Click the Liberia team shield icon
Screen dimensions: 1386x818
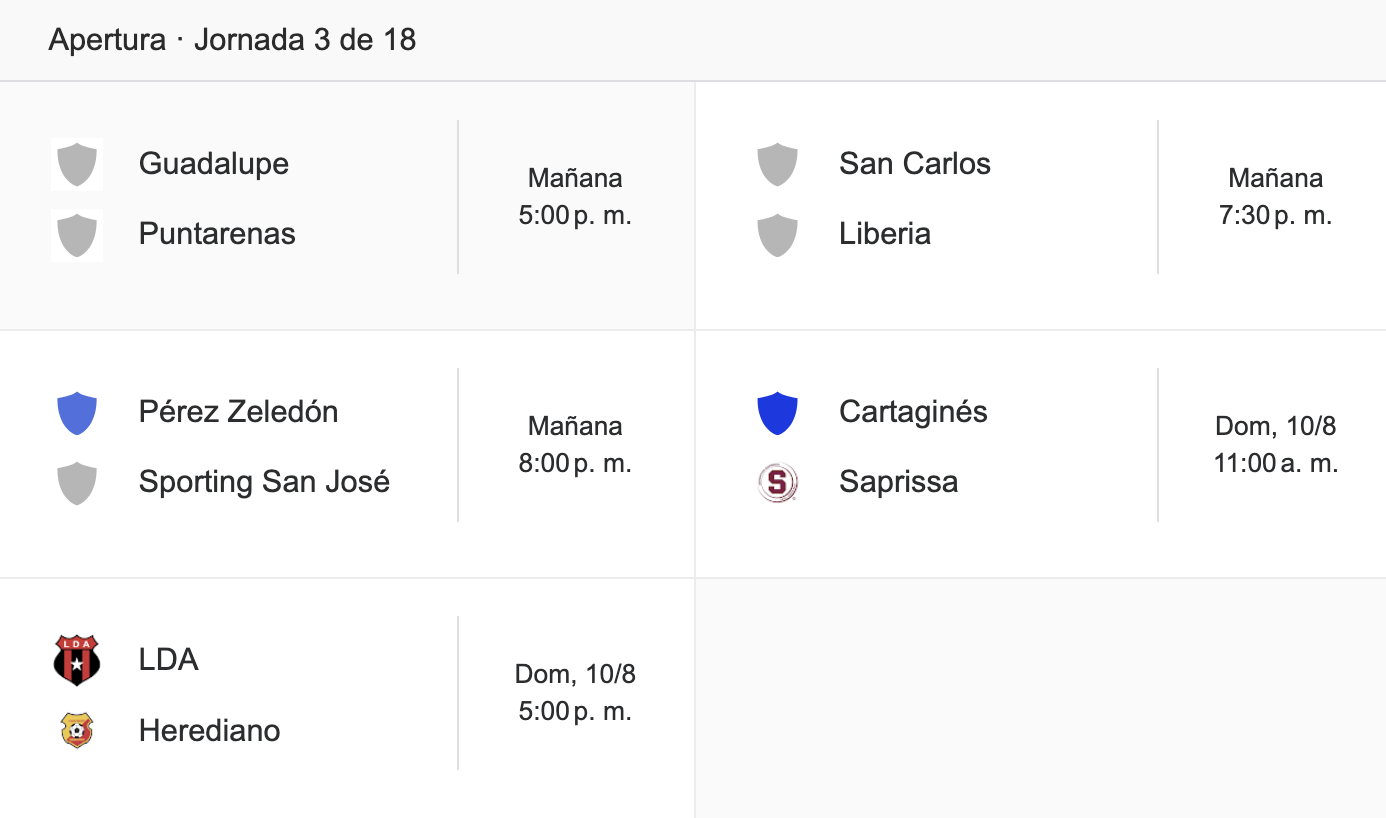777,235
